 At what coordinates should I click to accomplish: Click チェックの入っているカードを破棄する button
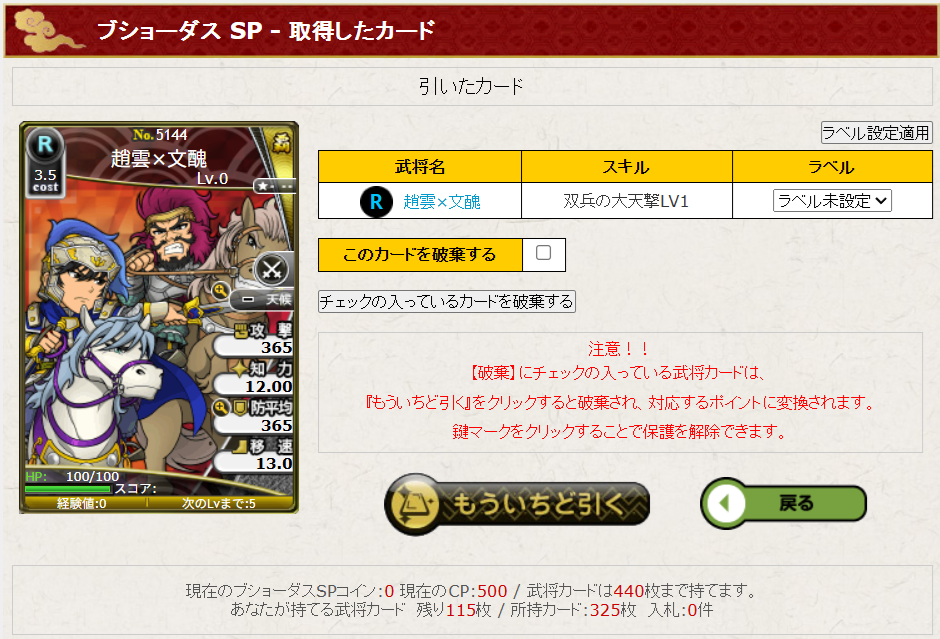pyautogui.click(x=447, y=301)
